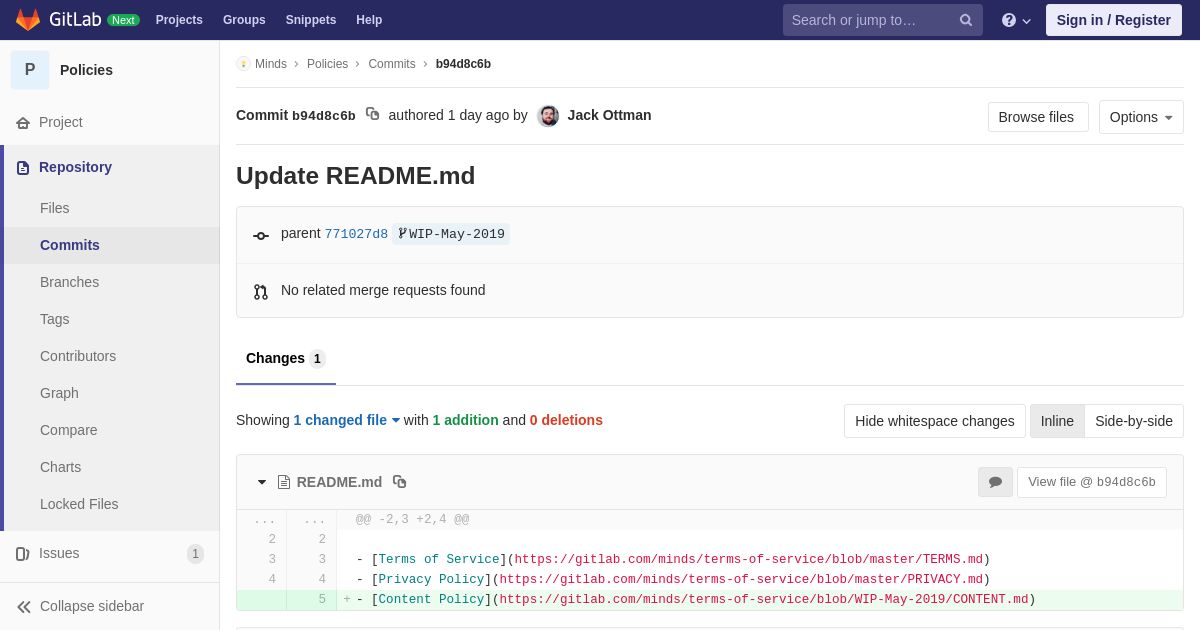Switch diff view to Inline
Image resolution: width=1200 pixels, height=630 pixels.
pos(1057,421)
